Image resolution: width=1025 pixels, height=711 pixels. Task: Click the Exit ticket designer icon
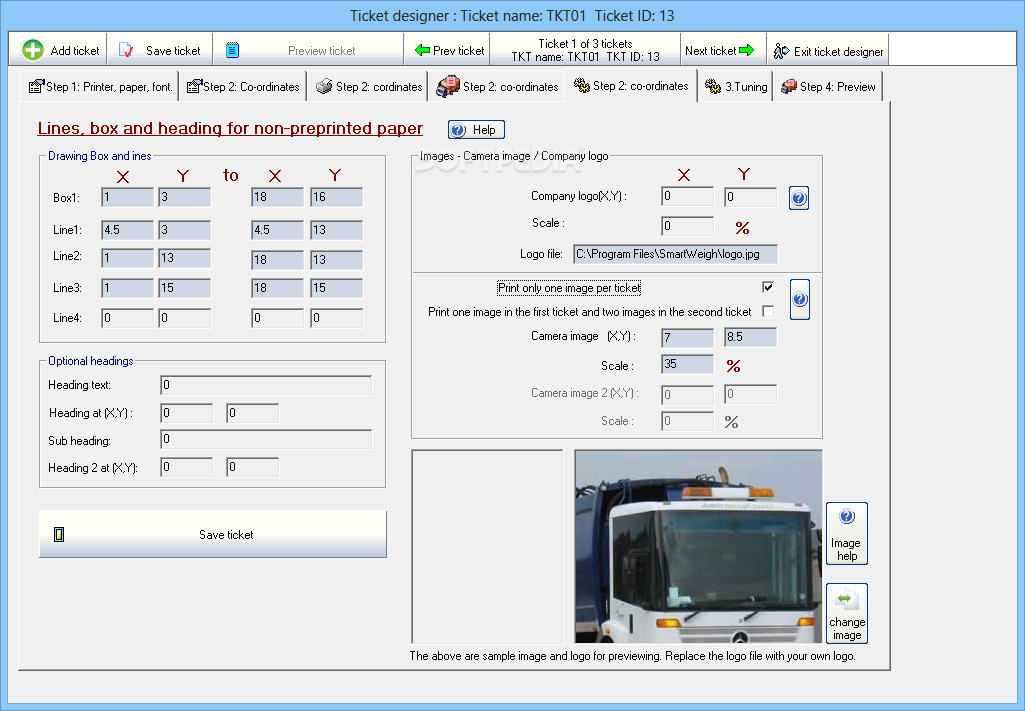[781, 51]
